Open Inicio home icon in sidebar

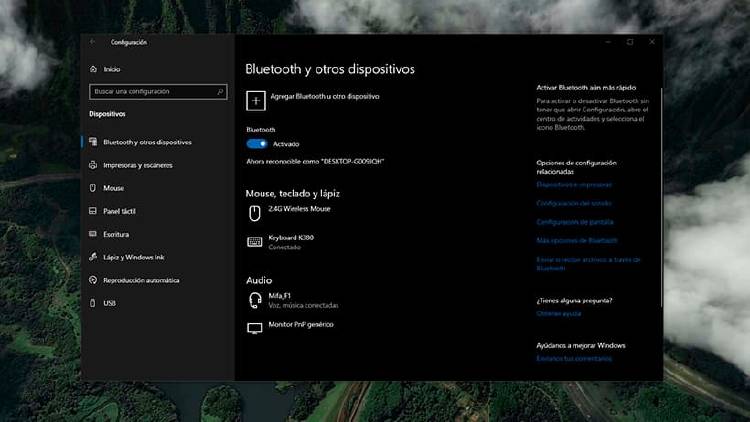point(93,69)
